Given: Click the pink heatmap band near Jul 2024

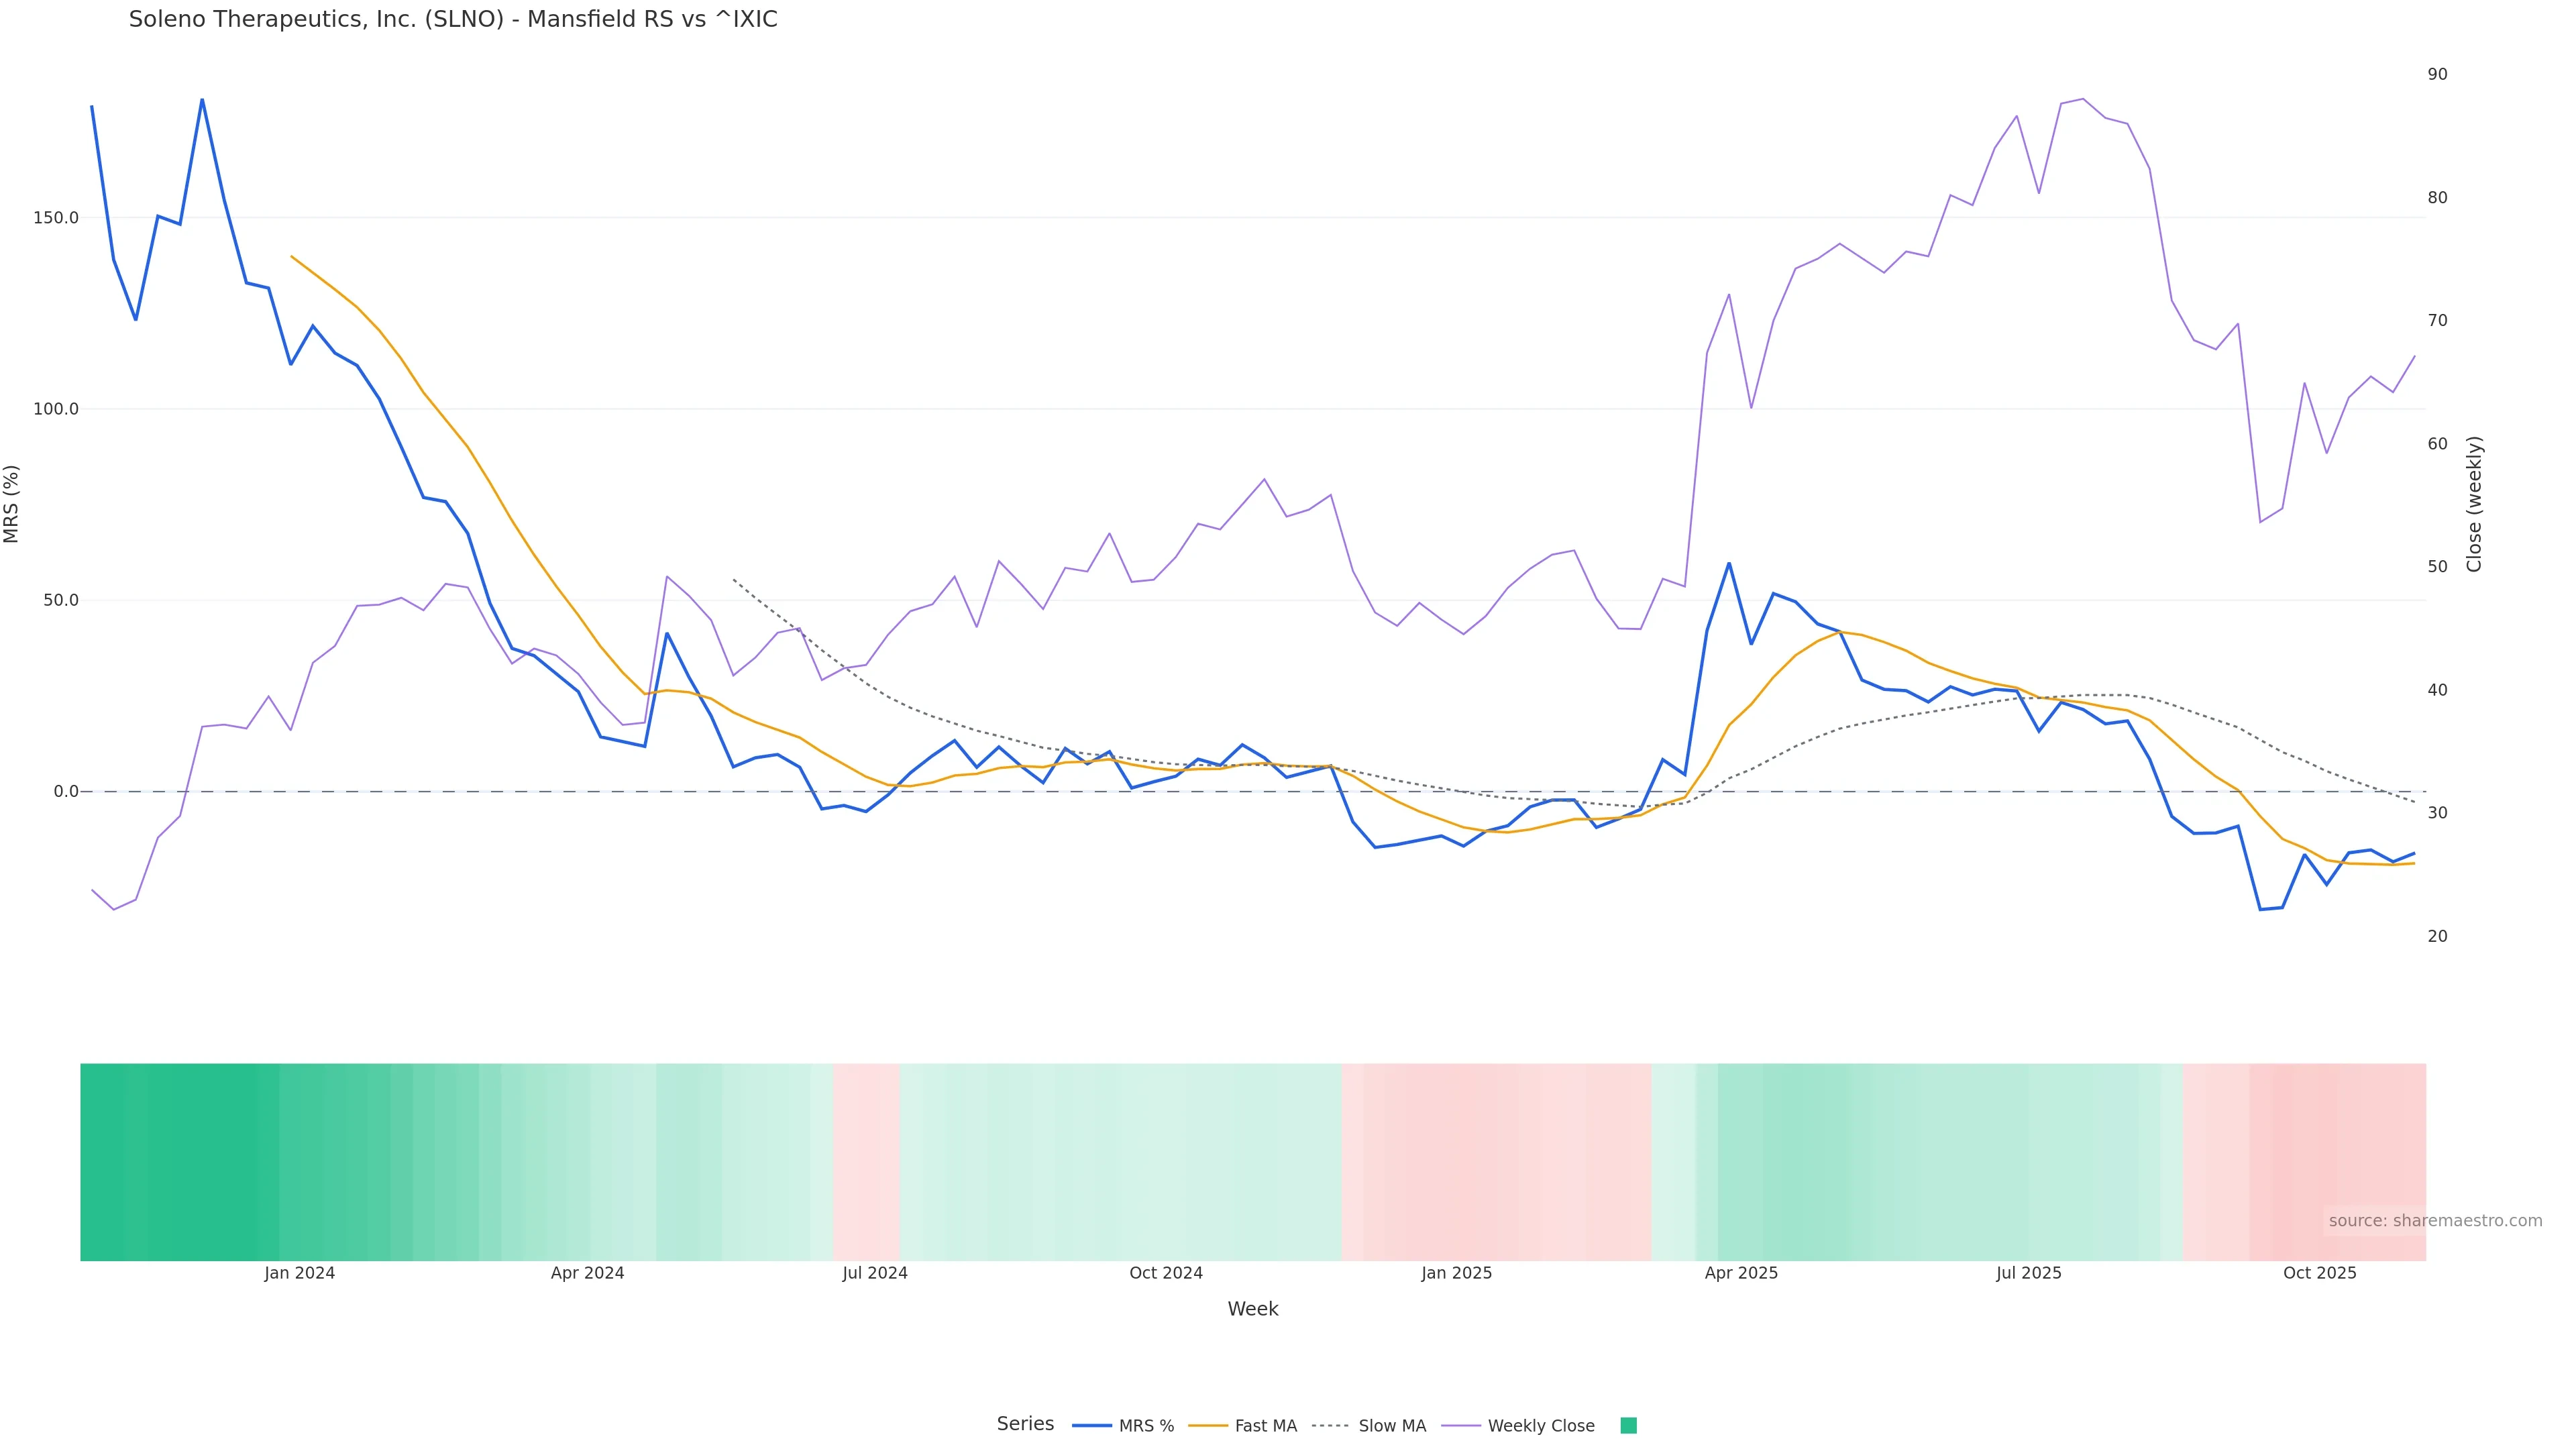Looking at the screenshot, I should coord(866,1162).
